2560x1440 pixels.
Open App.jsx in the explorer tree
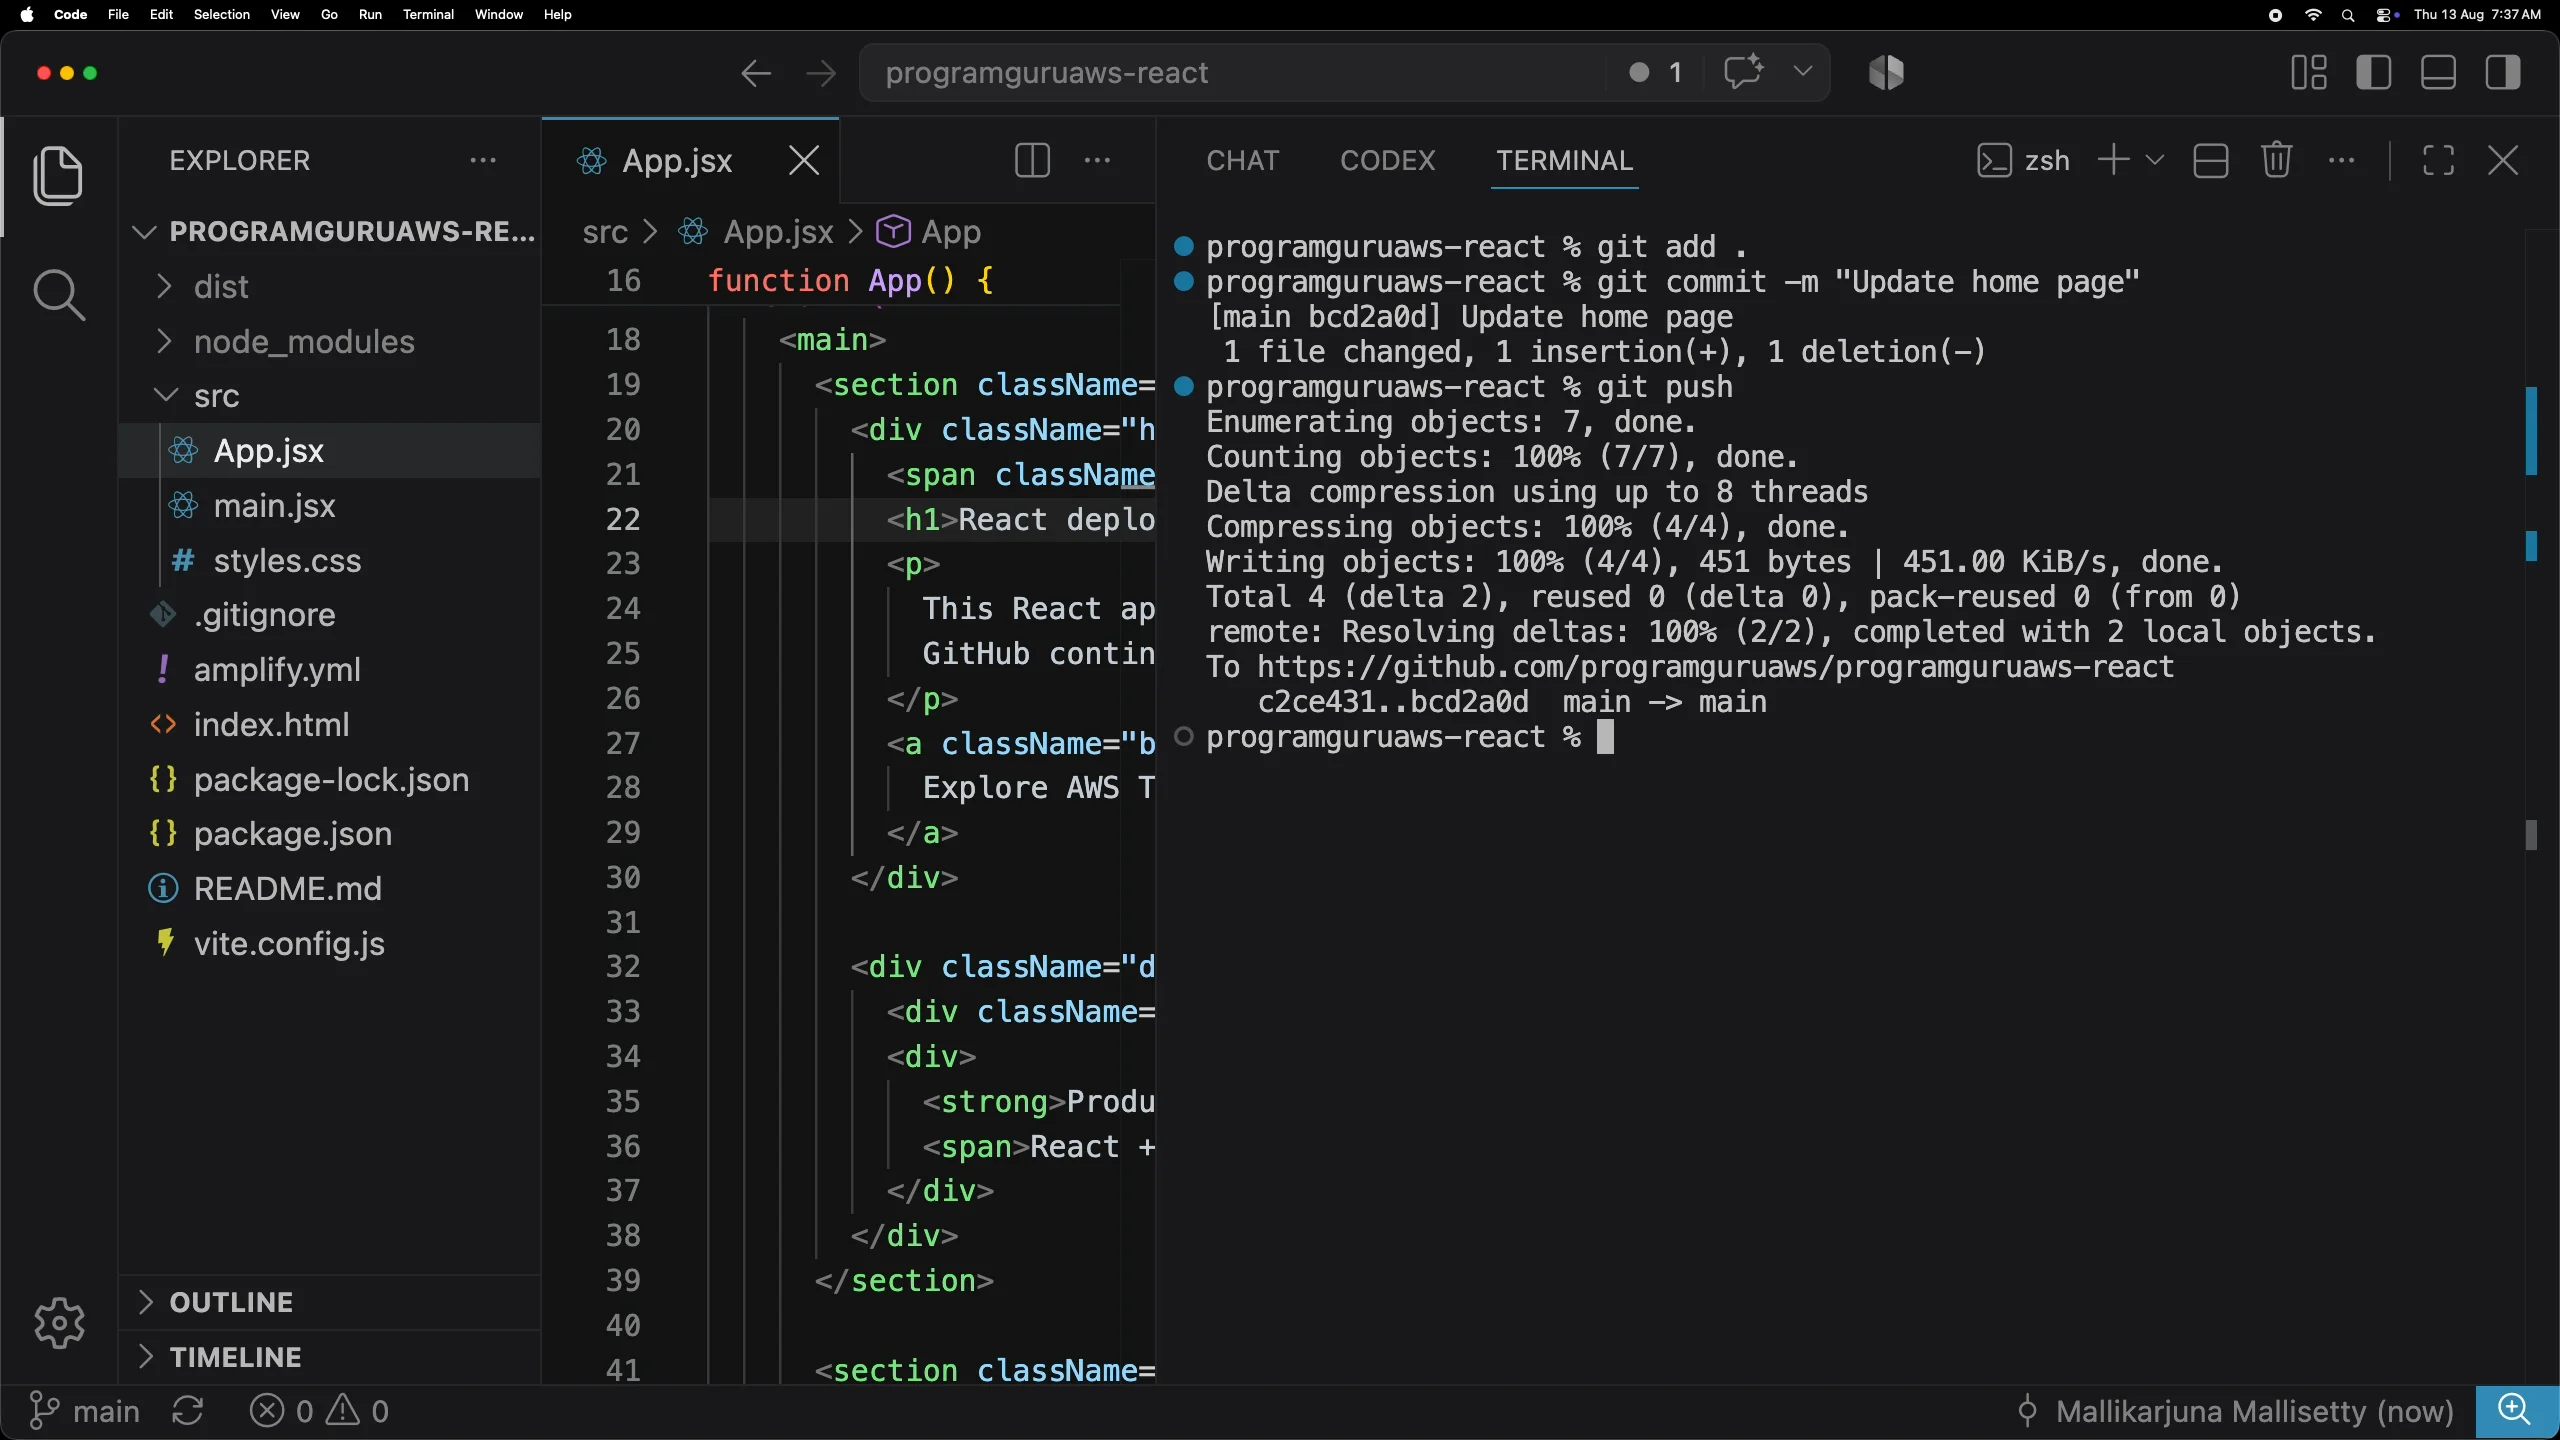coord(330,450)
